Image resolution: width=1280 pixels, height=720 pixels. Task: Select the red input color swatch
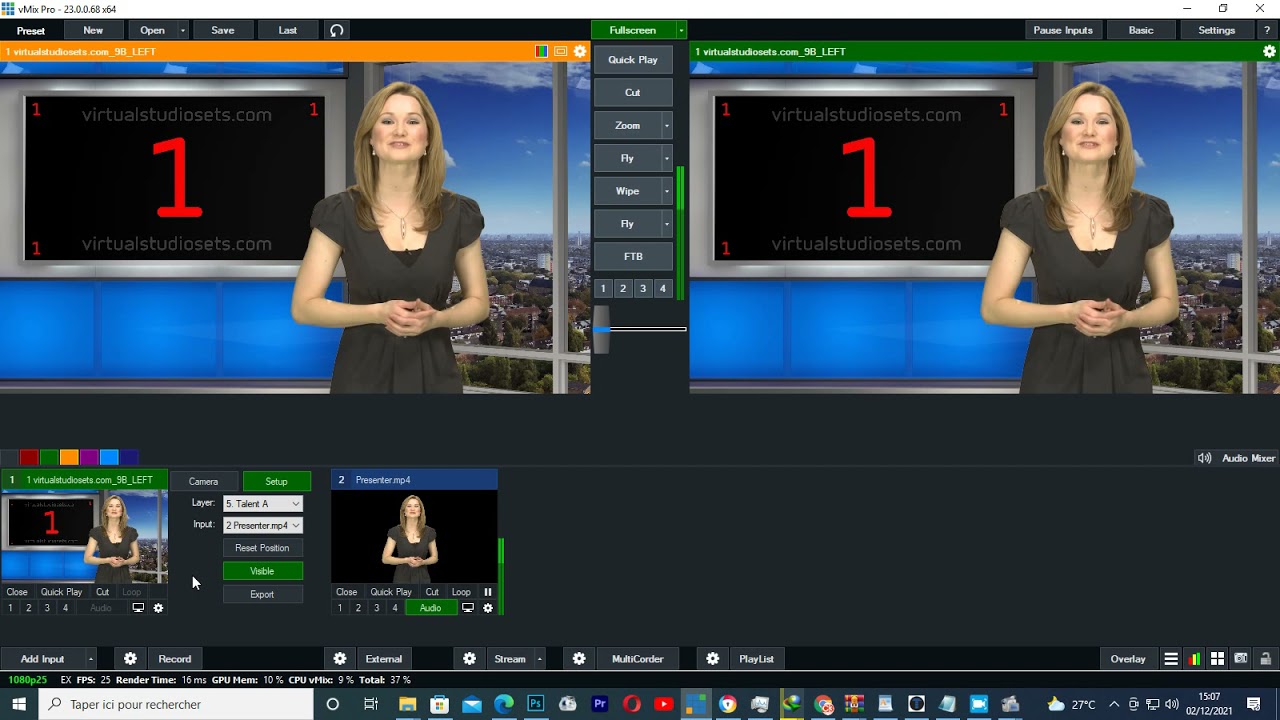[29, 458]
